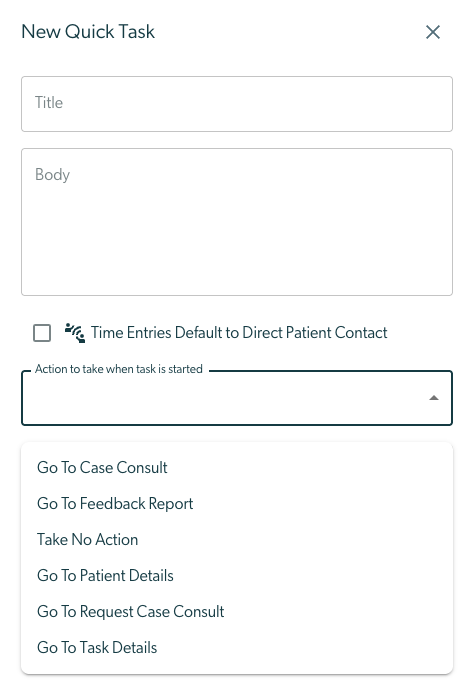Screen dimensions: 472x697
Task: Click the empty area of the action select box
Action: point(222,399)
